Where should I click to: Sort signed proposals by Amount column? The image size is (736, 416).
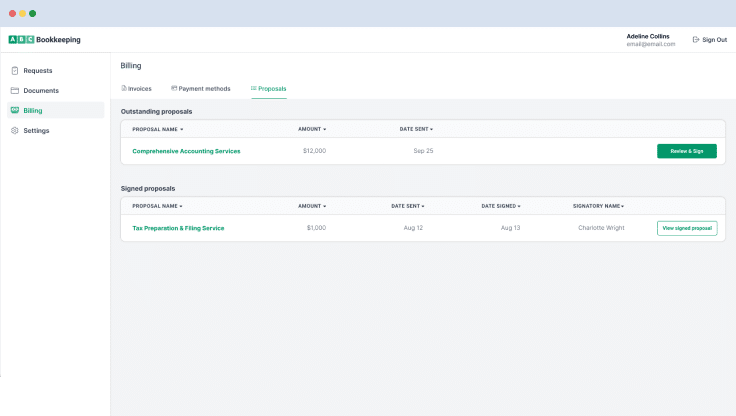click(x=312, y=206)
